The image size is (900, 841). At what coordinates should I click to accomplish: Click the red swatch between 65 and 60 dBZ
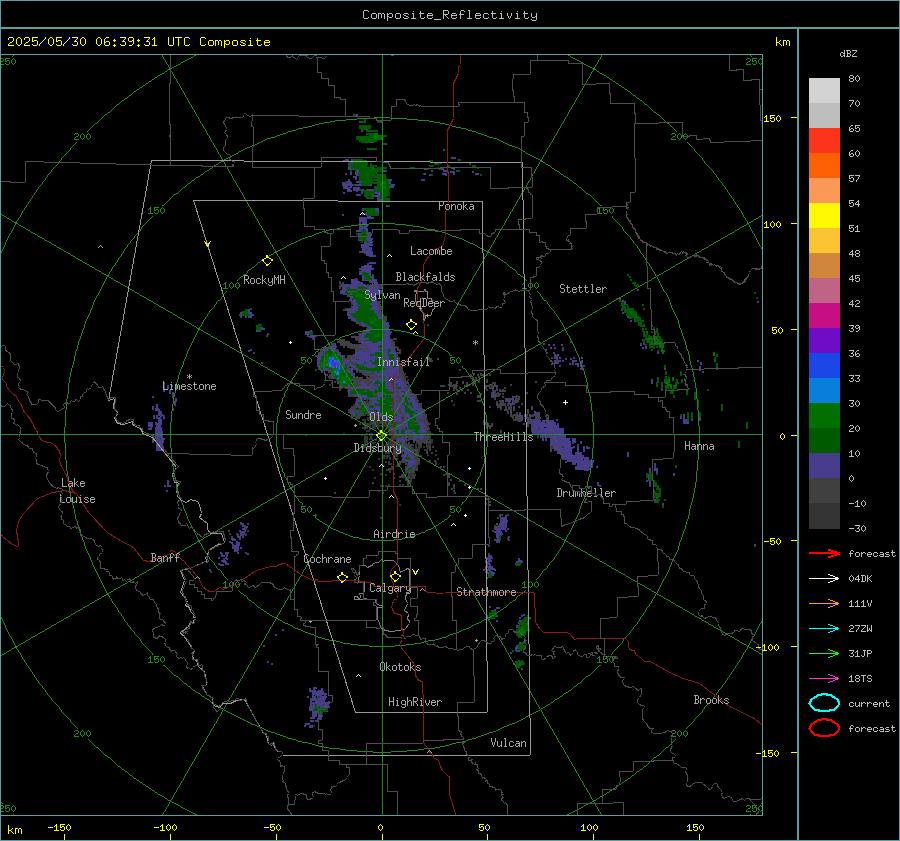[824, 141]
